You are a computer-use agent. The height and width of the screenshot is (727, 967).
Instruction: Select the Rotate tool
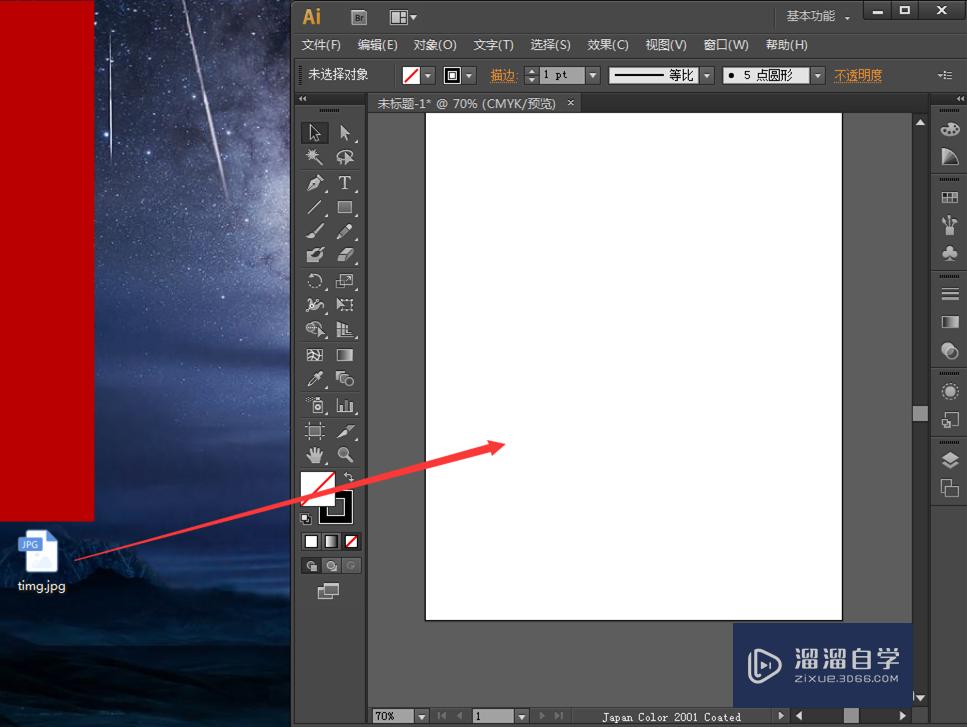tap(315, 281)
